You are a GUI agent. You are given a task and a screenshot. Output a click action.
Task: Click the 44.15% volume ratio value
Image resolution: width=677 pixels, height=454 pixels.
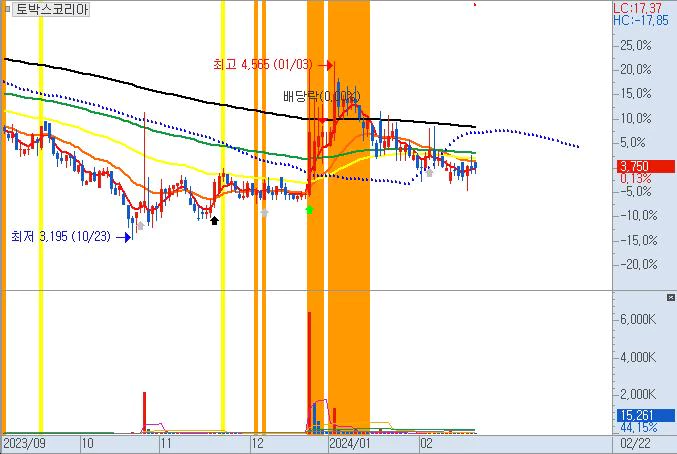(x=639, y=427)
